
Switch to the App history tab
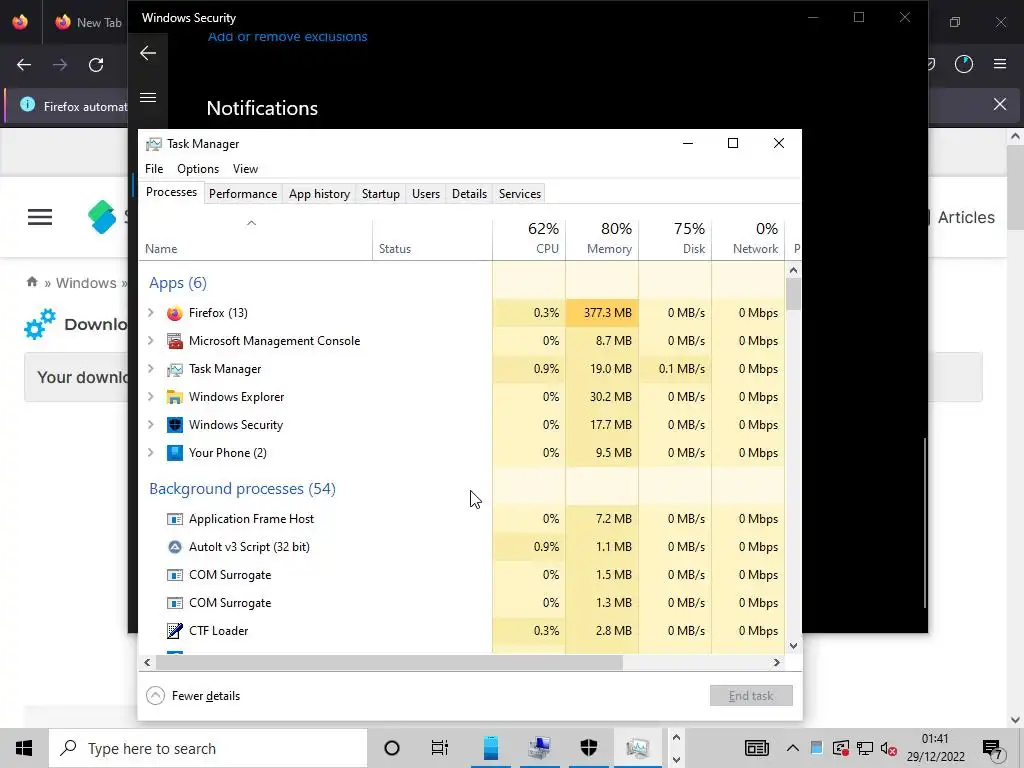point(319,194)
